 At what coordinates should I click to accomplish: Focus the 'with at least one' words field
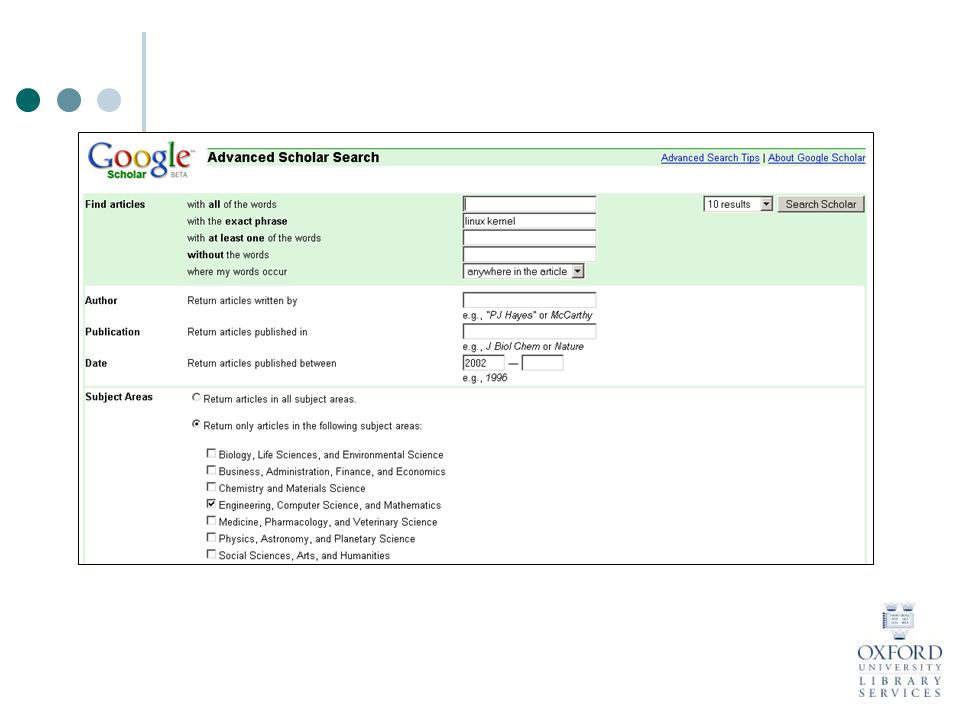click(x=529, y=238)
